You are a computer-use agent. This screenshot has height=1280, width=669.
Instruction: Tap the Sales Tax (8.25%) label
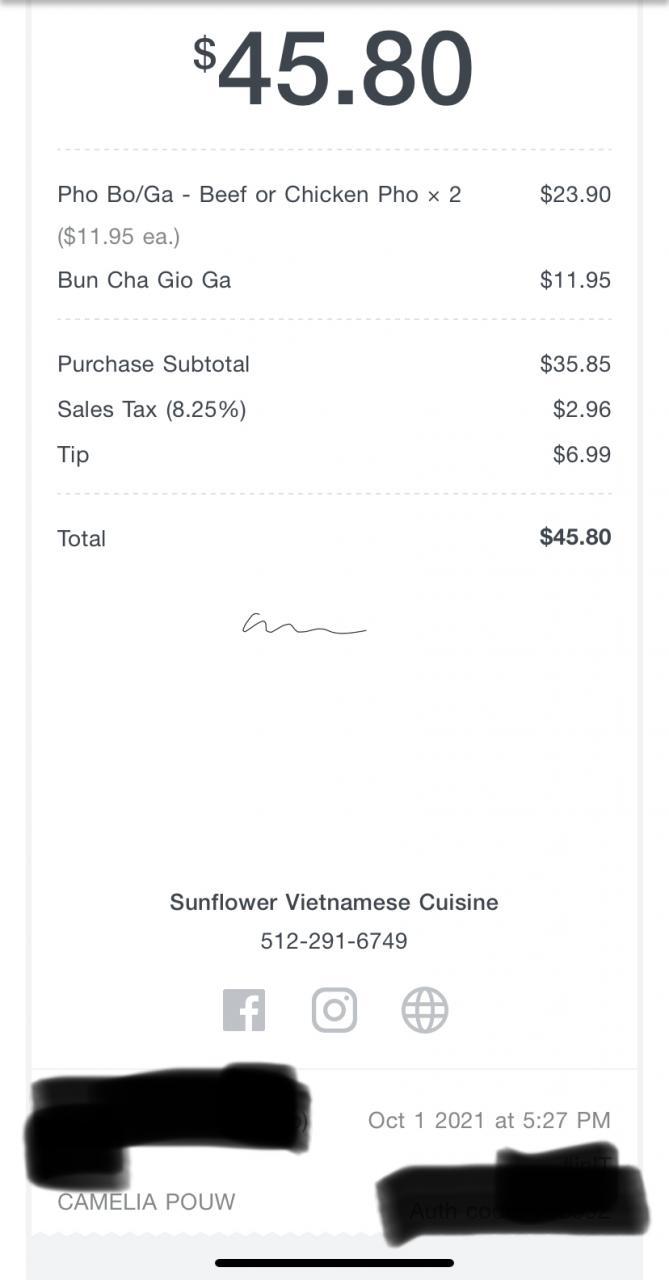point(151,409)
